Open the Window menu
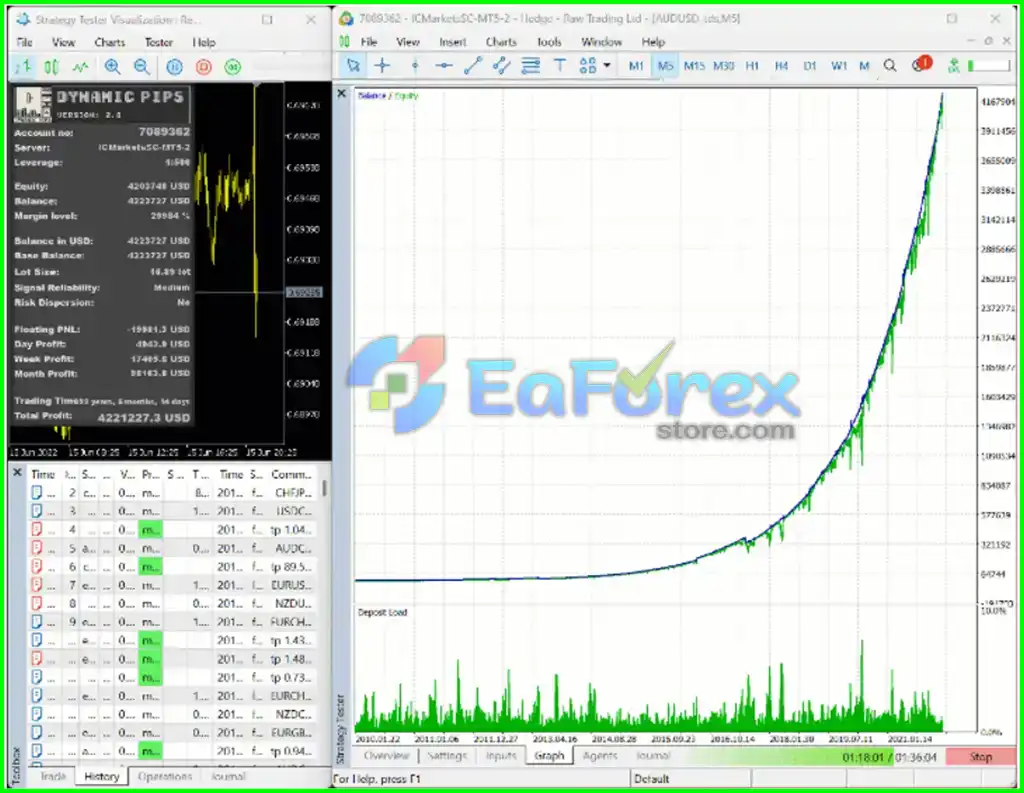 coord(601,42)
